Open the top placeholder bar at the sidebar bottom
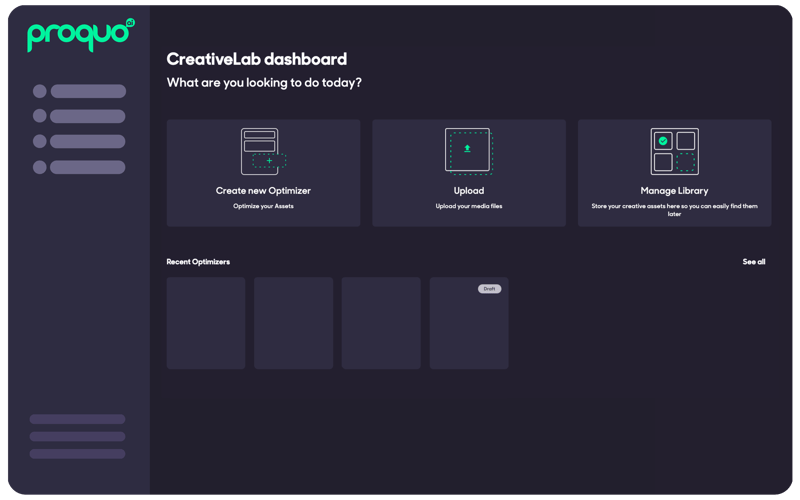 click(x=77, y=419)
